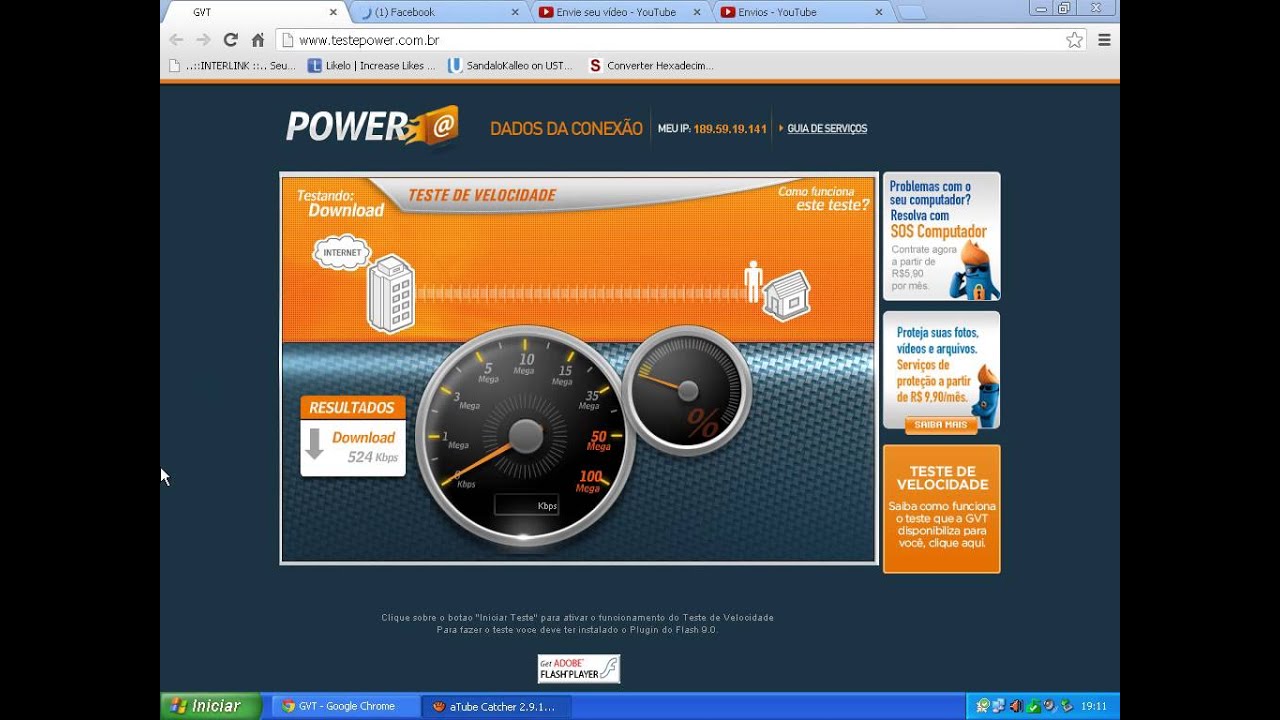The image size is (1280, 720).
Task: Switch to the GVT tab
Action: pos(253,12)
